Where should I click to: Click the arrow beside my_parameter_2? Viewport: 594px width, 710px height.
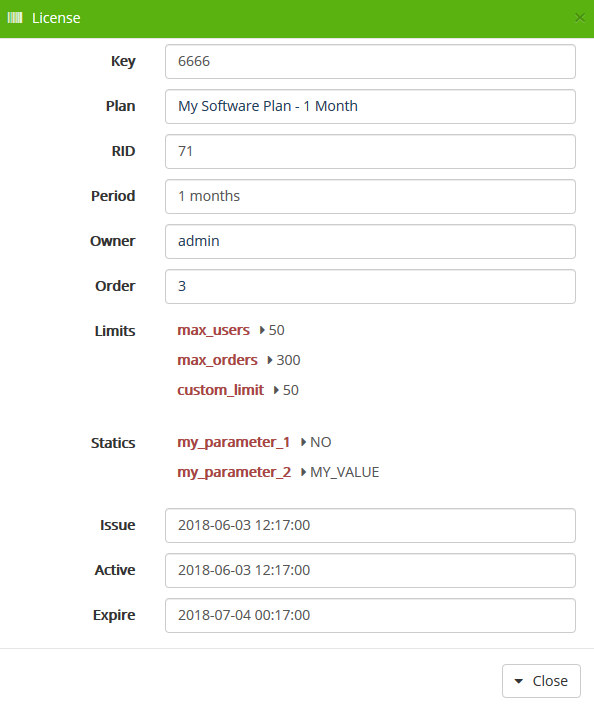coord(303,472)
